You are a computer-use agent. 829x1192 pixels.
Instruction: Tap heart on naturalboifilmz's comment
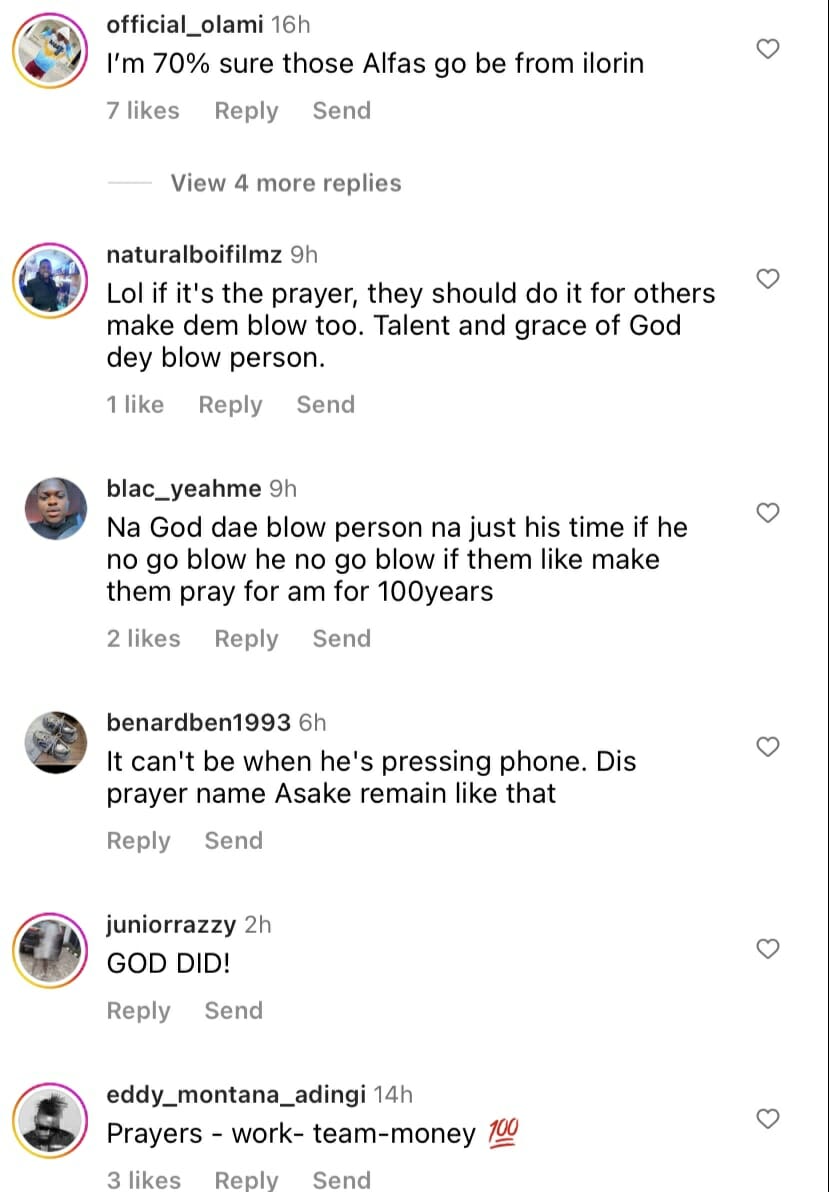point(767,279)
